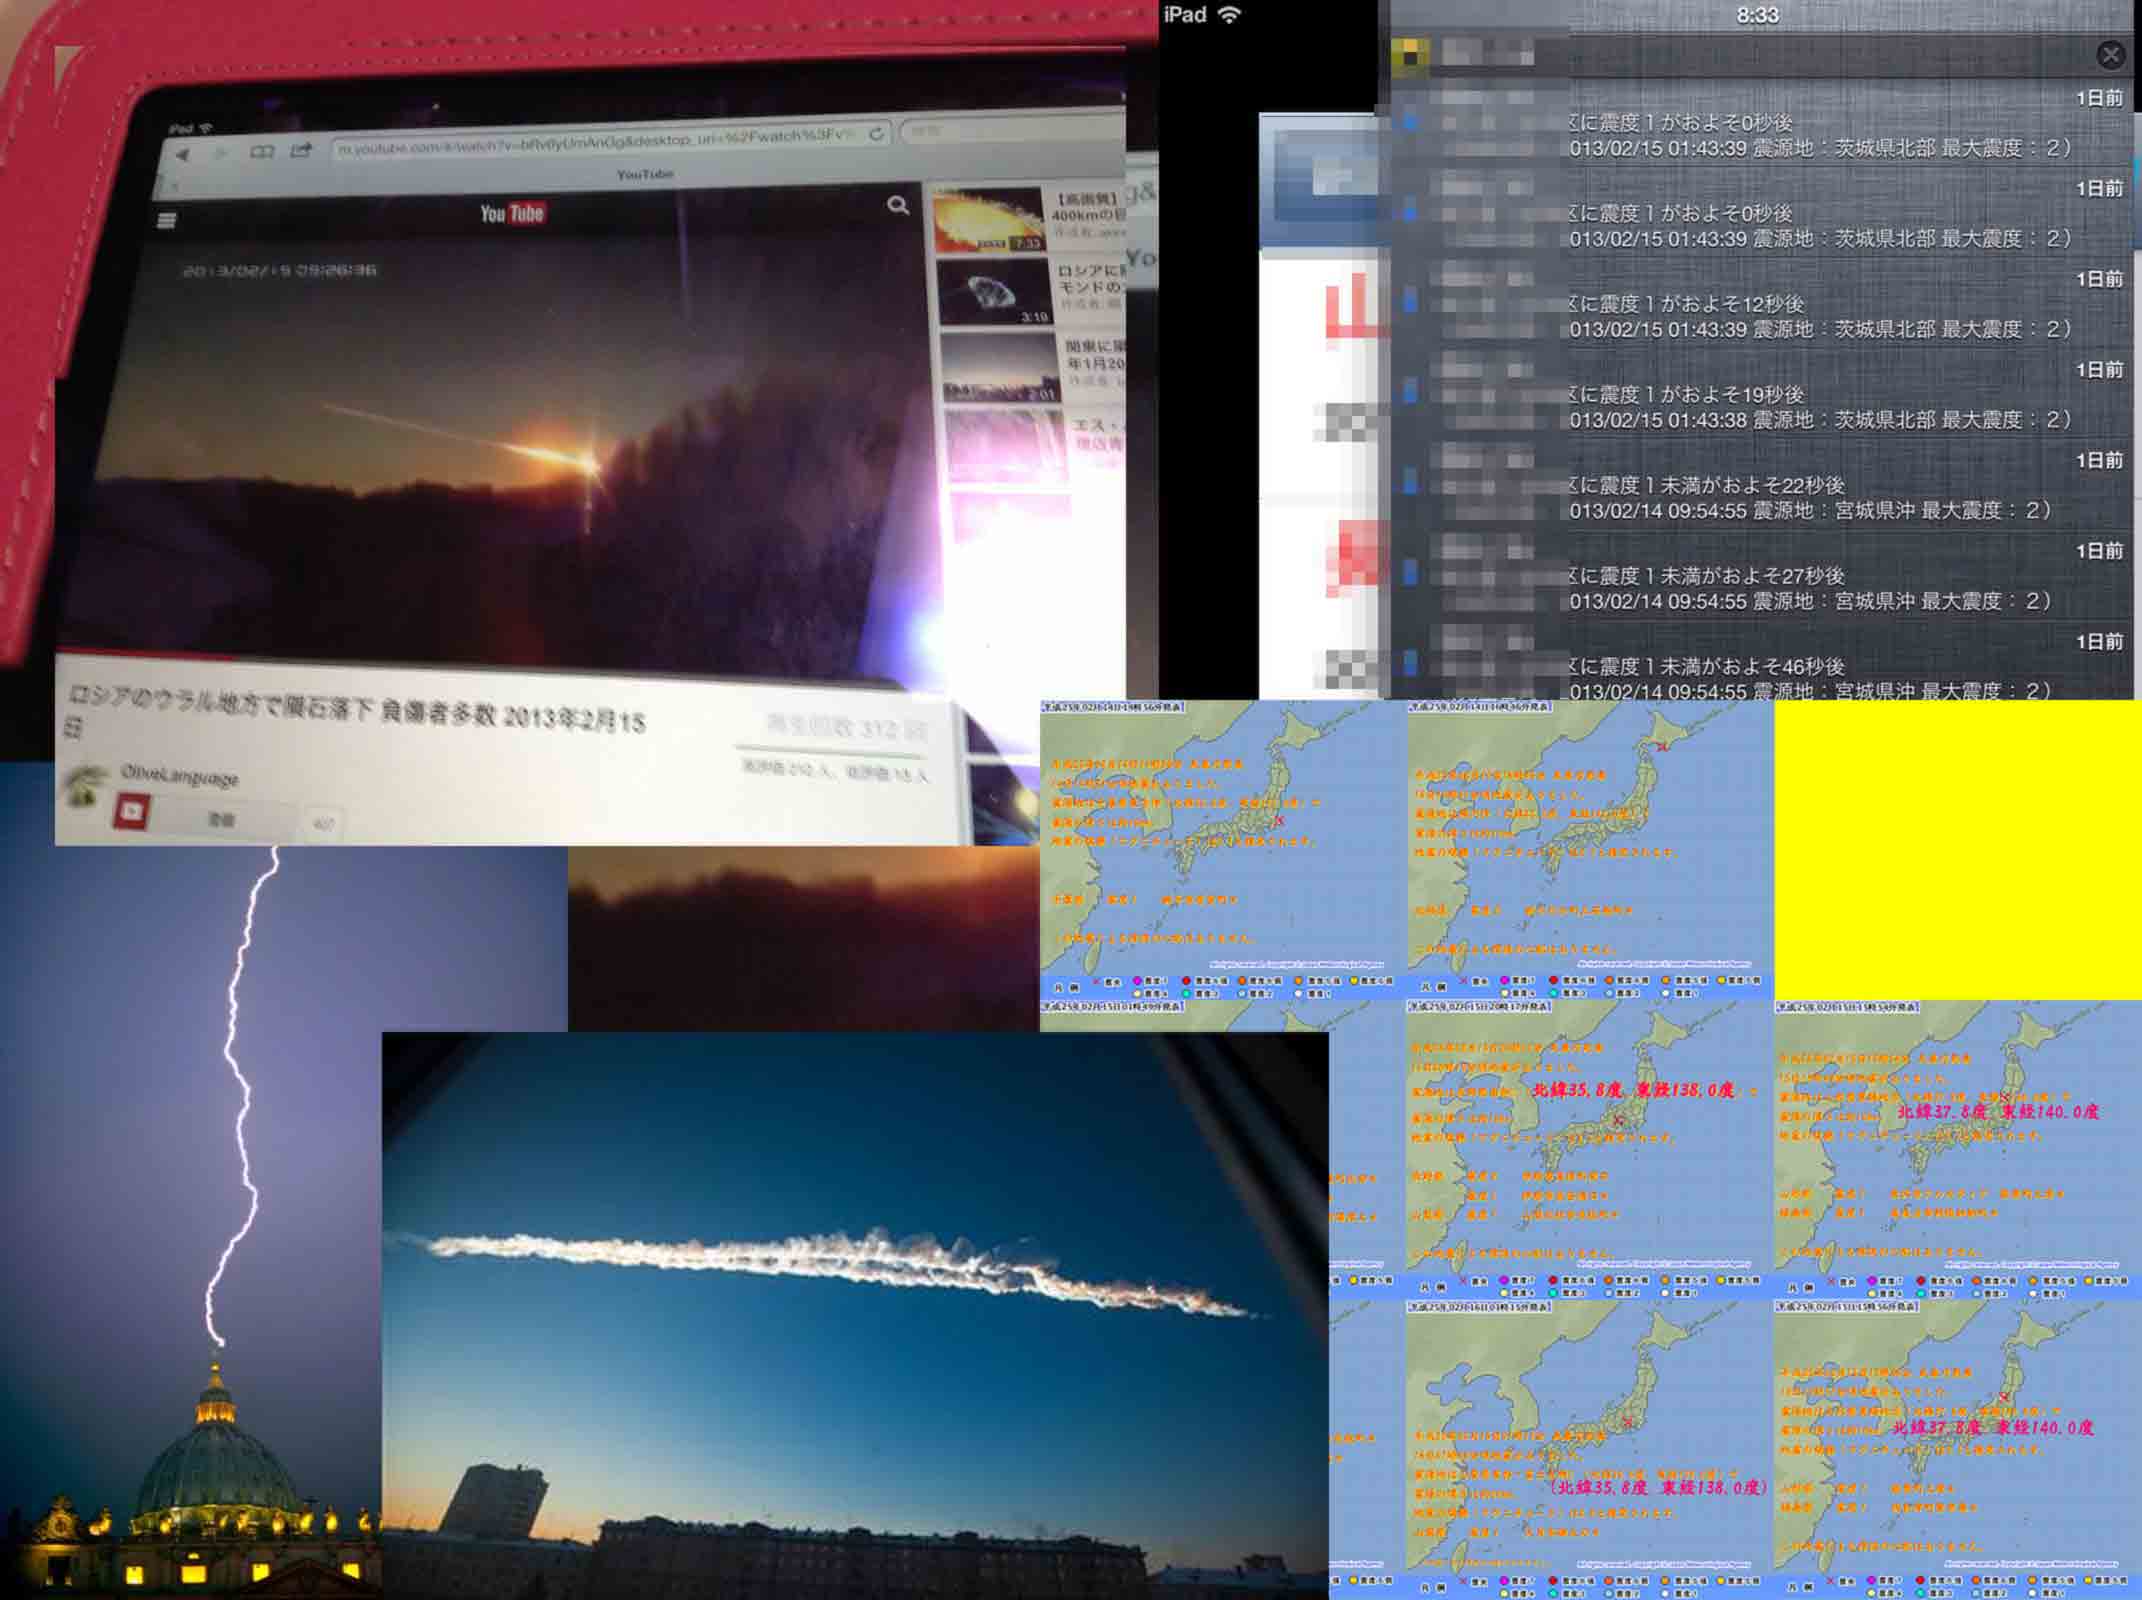Tap the YouTube logo
The image size is (2142, 1600).
point(512,213)
